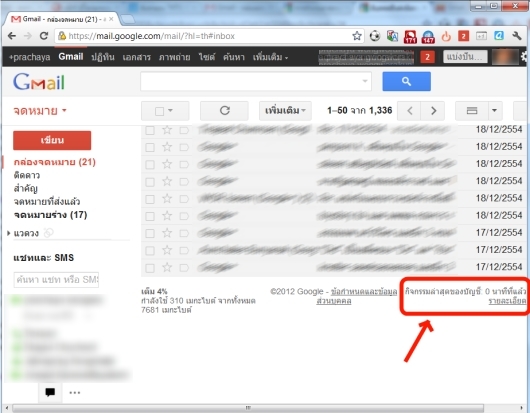Click the +1 extension icon
530x413 pixels.
[481, 36]
